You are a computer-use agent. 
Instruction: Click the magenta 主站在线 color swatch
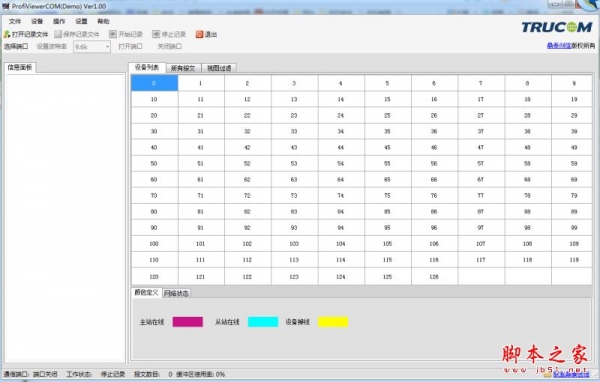tap(188, 322)
